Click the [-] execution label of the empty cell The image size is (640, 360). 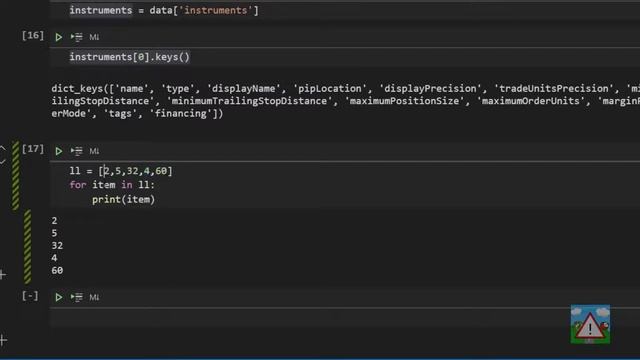[x=30, y=296]
